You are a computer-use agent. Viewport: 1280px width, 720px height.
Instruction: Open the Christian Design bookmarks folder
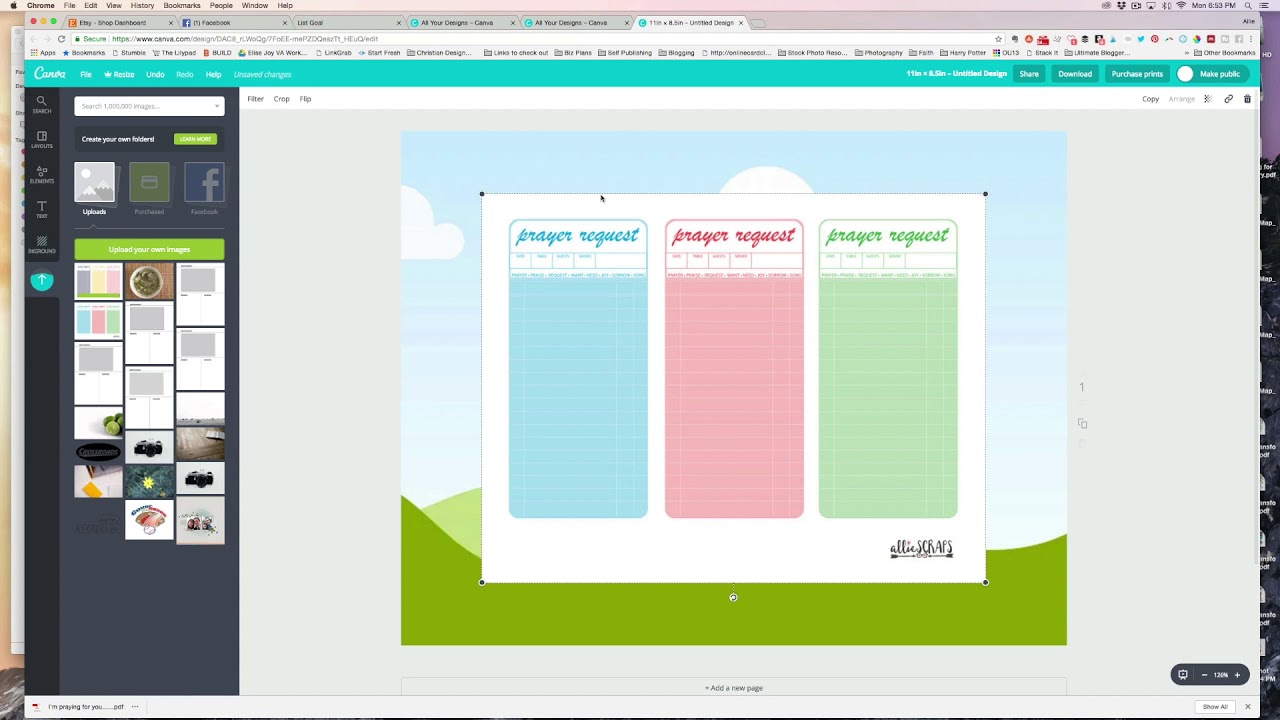click(x=440, y=52)
